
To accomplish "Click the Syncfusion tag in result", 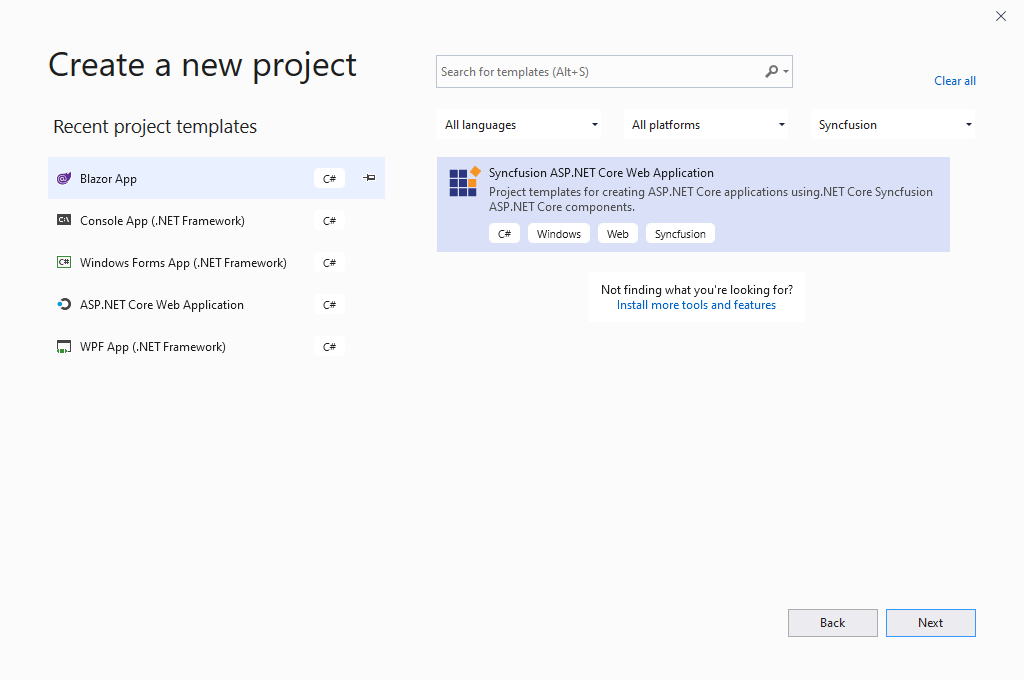I will point(680,233).
